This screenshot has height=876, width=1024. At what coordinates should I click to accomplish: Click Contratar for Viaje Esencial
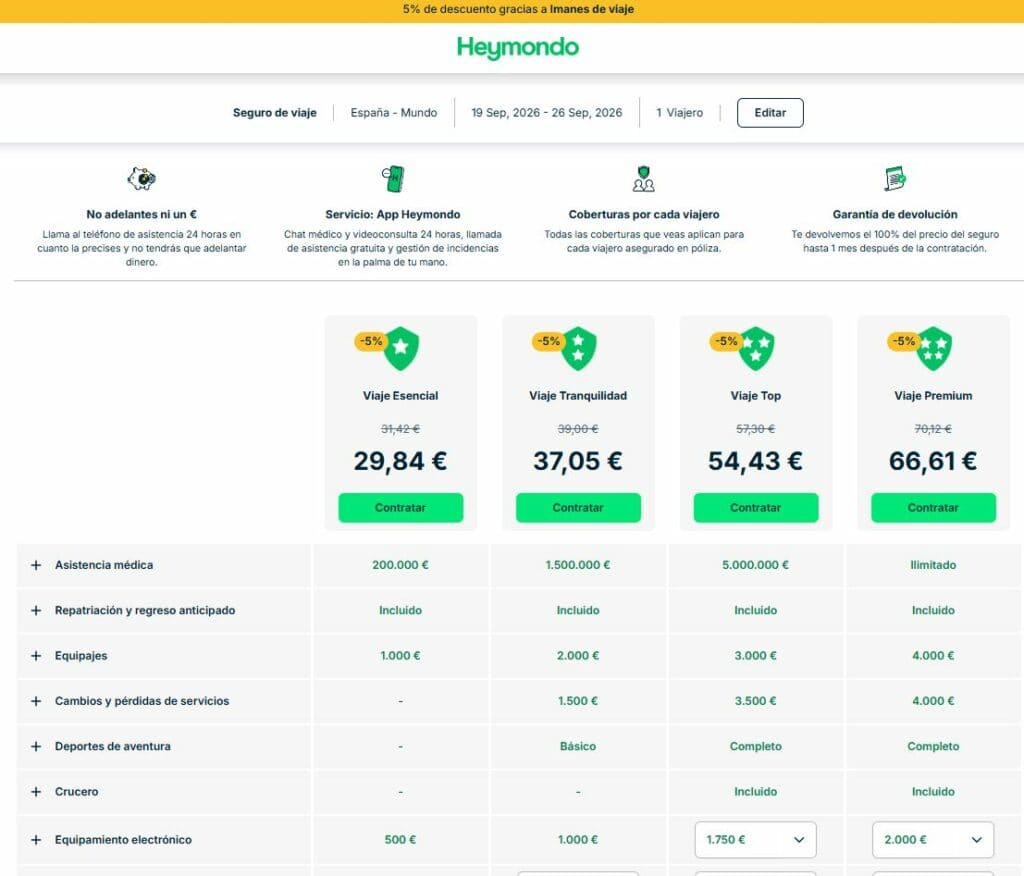[x=400, y=508]
